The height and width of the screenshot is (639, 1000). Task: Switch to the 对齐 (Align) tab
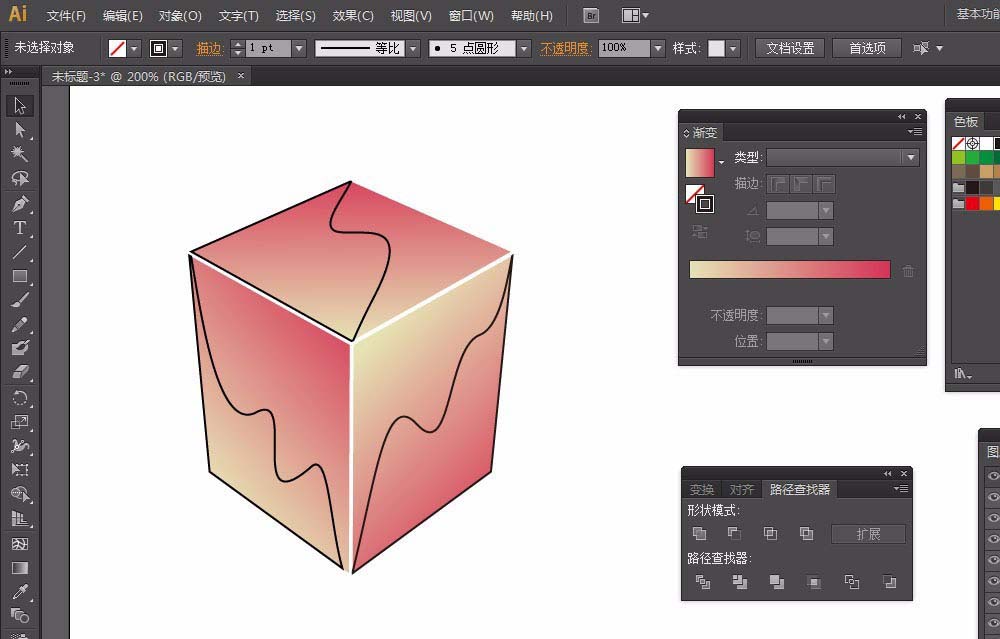741,490
